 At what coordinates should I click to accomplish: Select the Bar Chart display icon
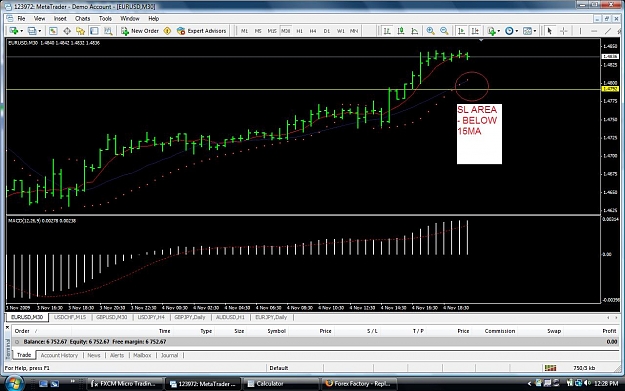point(387,31)
